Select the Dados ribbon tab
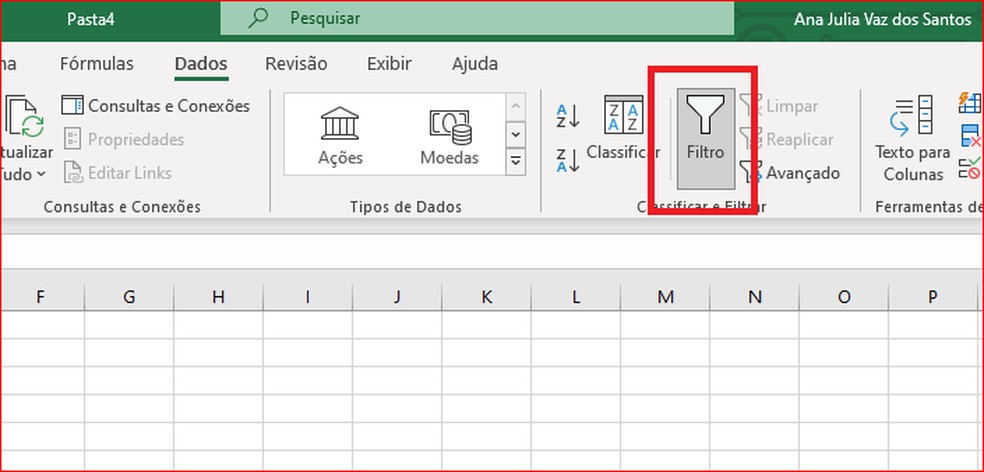984x472 pixels. coord(201,64)
